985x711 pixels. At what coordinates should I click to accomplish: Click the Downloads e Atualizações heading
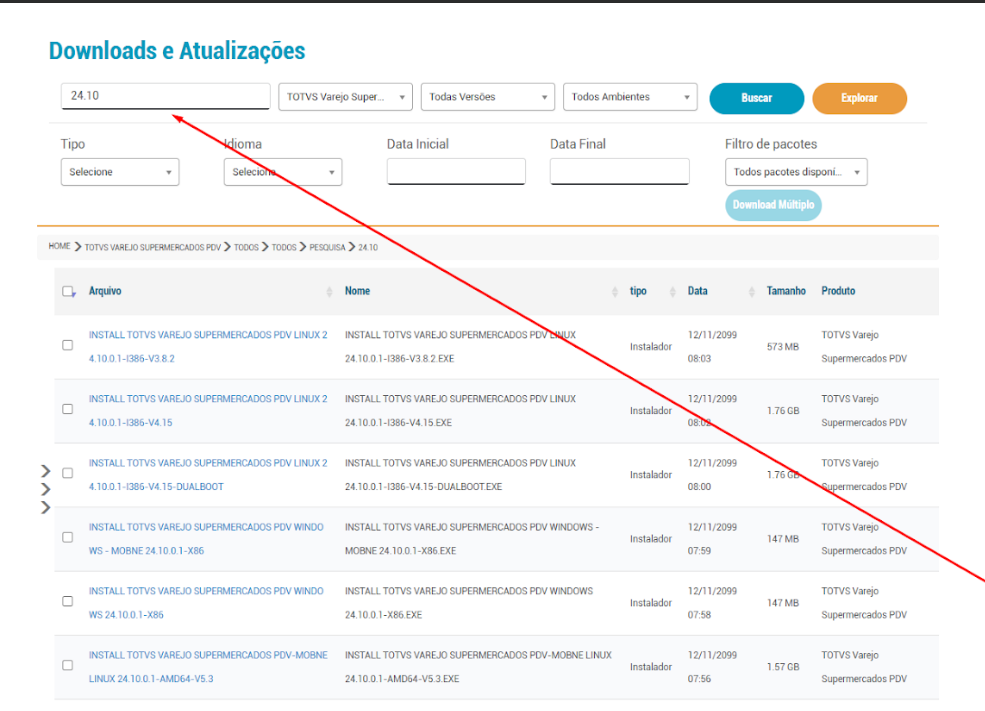(177, 51)
